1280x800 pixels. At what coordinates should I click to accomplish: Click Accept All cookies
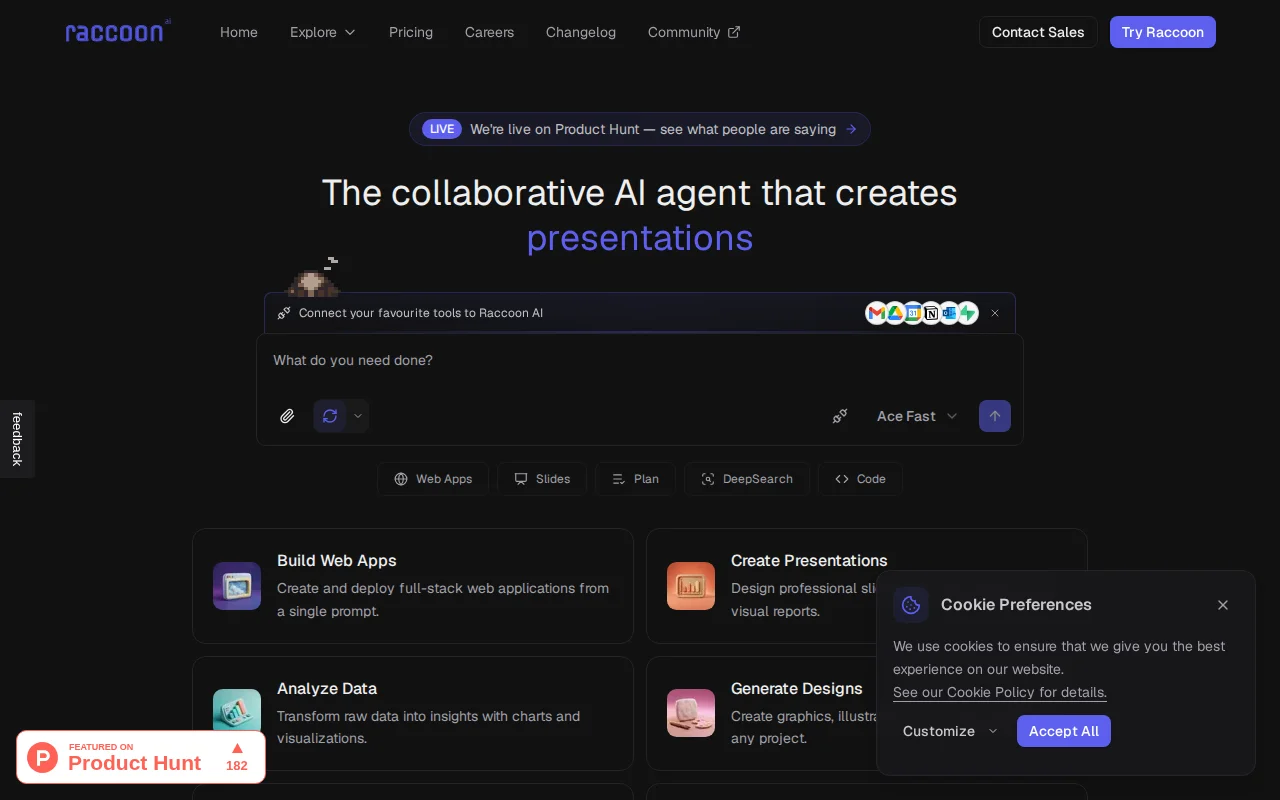(1064, 731)
